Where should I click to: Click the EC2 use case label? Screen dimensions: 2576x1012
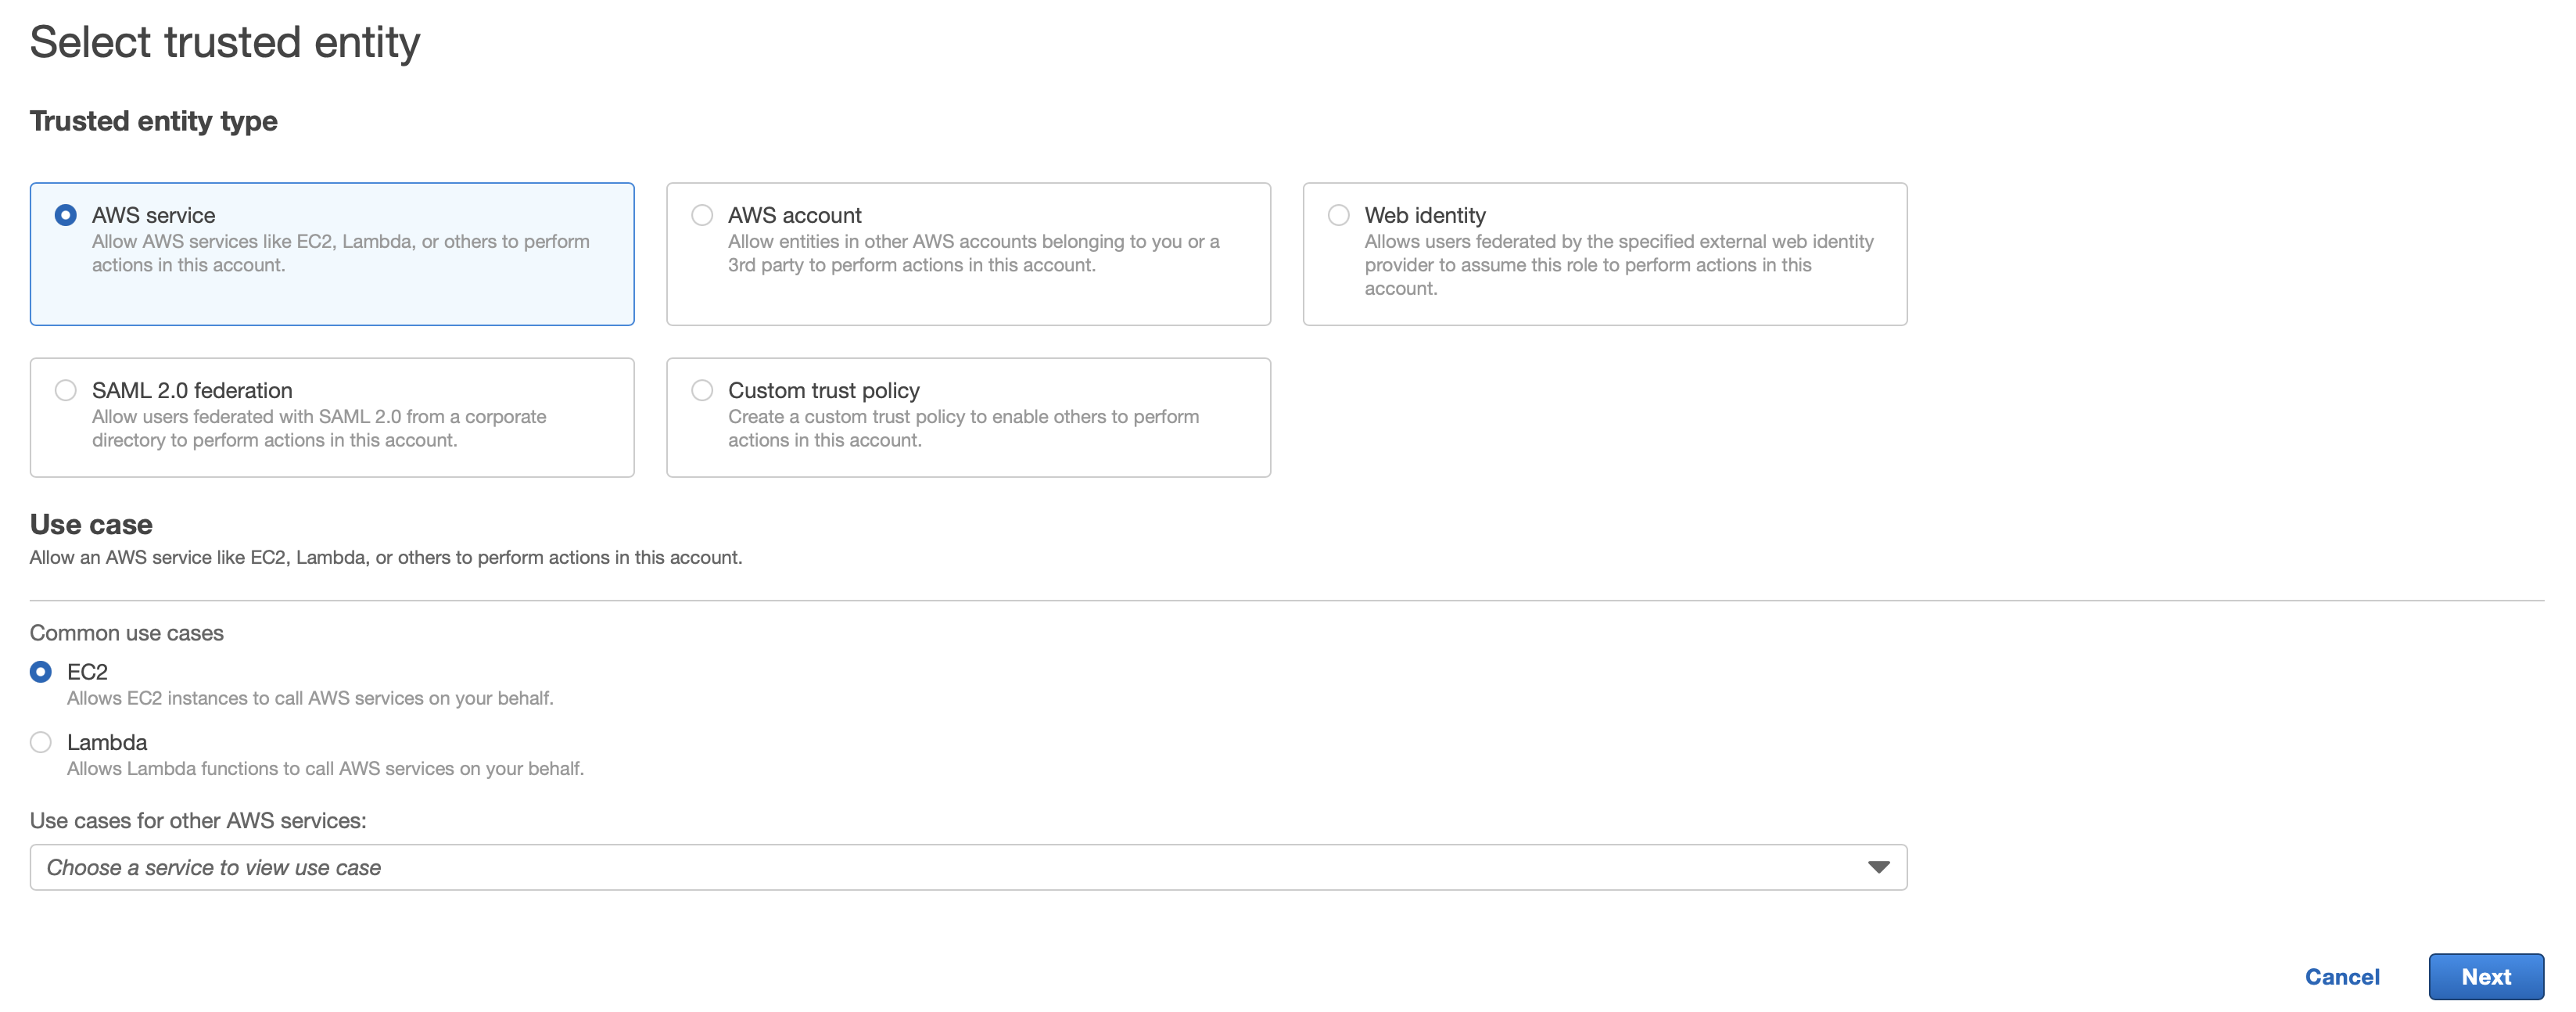(88, 672)
